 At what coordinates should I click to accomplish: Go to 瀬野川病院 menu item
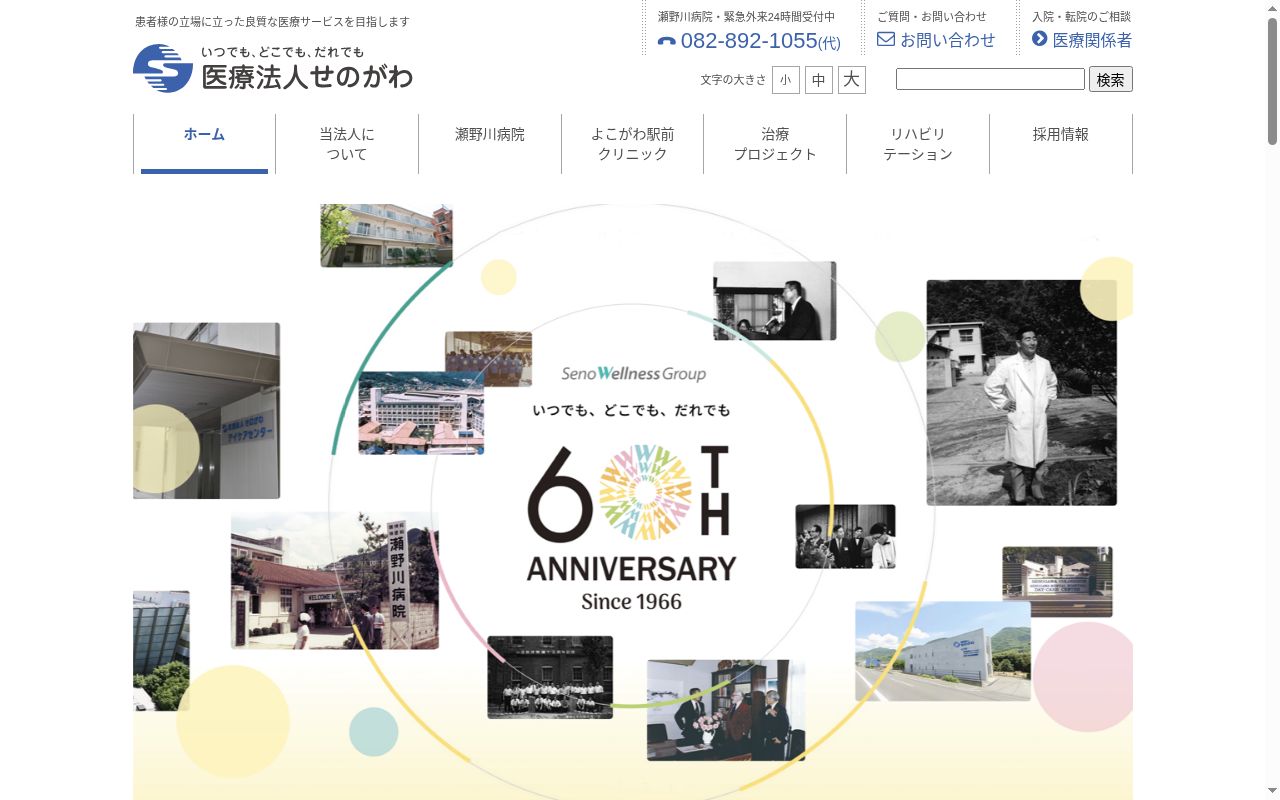[490, 143]
